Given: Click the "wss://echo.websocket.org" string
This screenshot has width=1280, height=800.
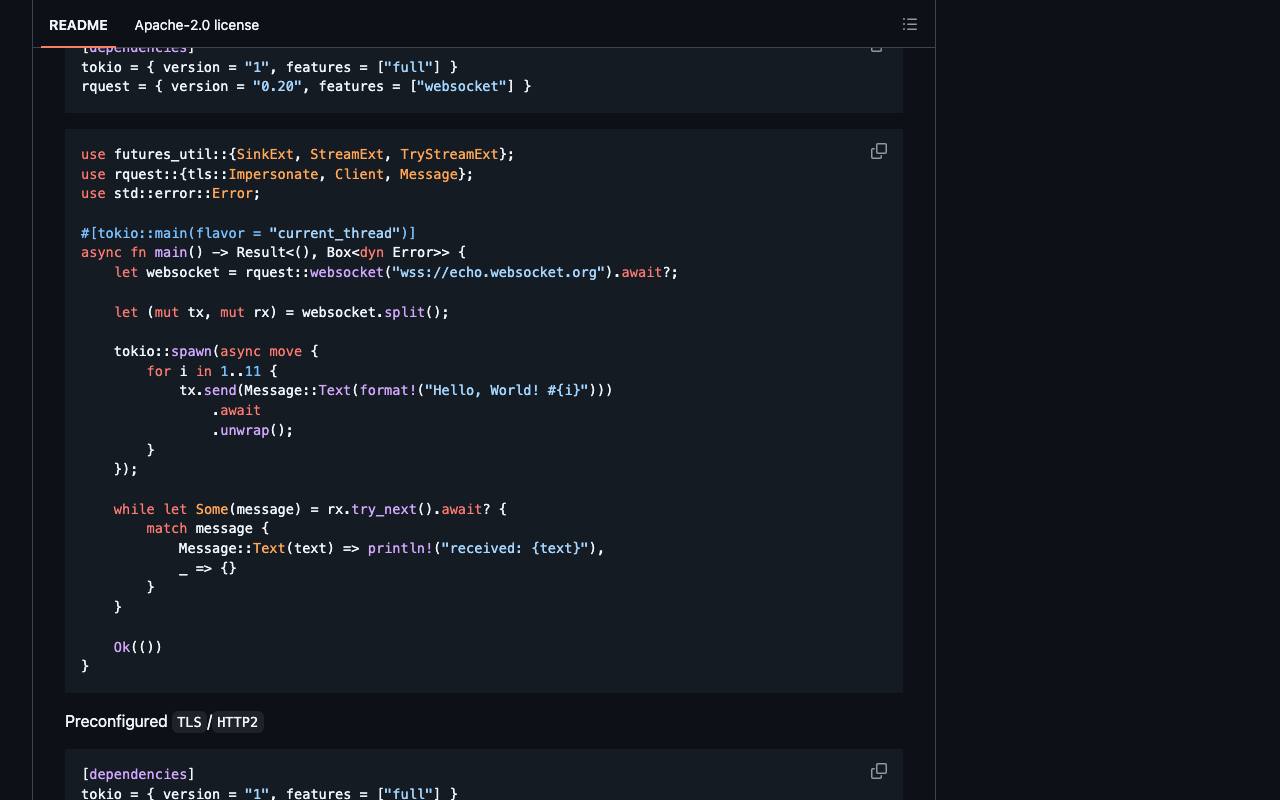Looking at the screenshot, I should coord(499,272).
